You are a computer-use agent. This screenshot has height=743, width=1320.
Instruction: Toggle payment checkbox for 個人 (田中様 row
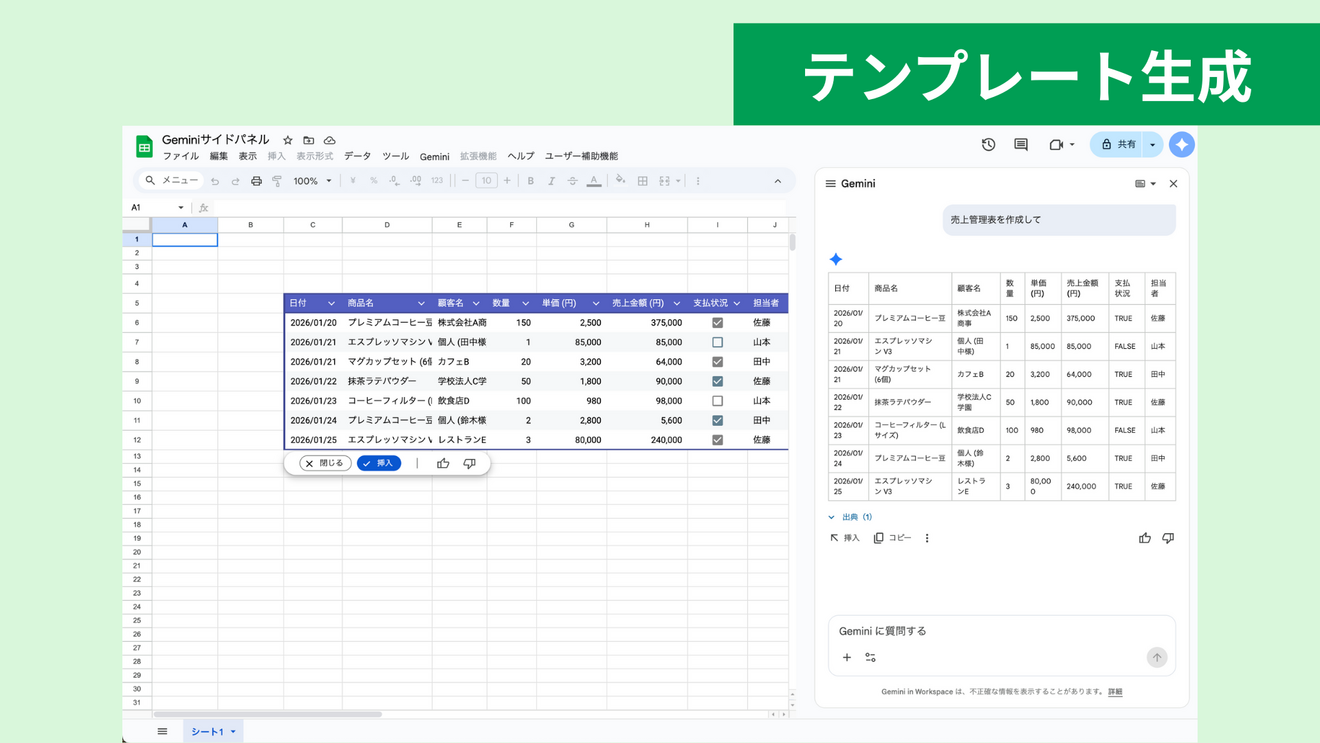(717, 342)
